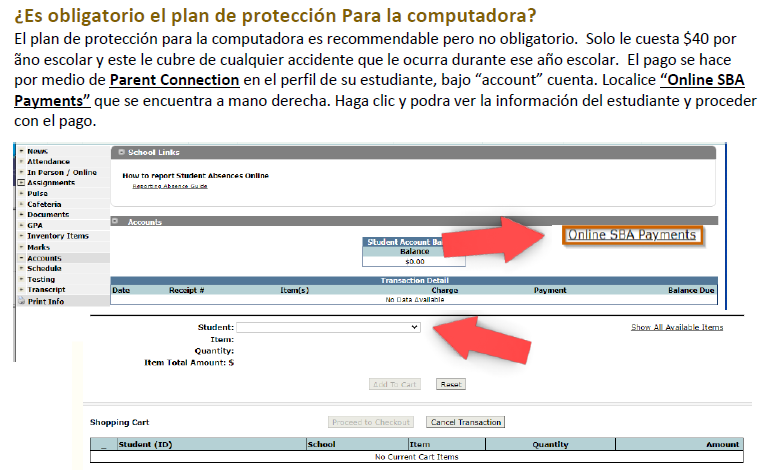Go to Inventory Items in sidebar

pos(57,236)
